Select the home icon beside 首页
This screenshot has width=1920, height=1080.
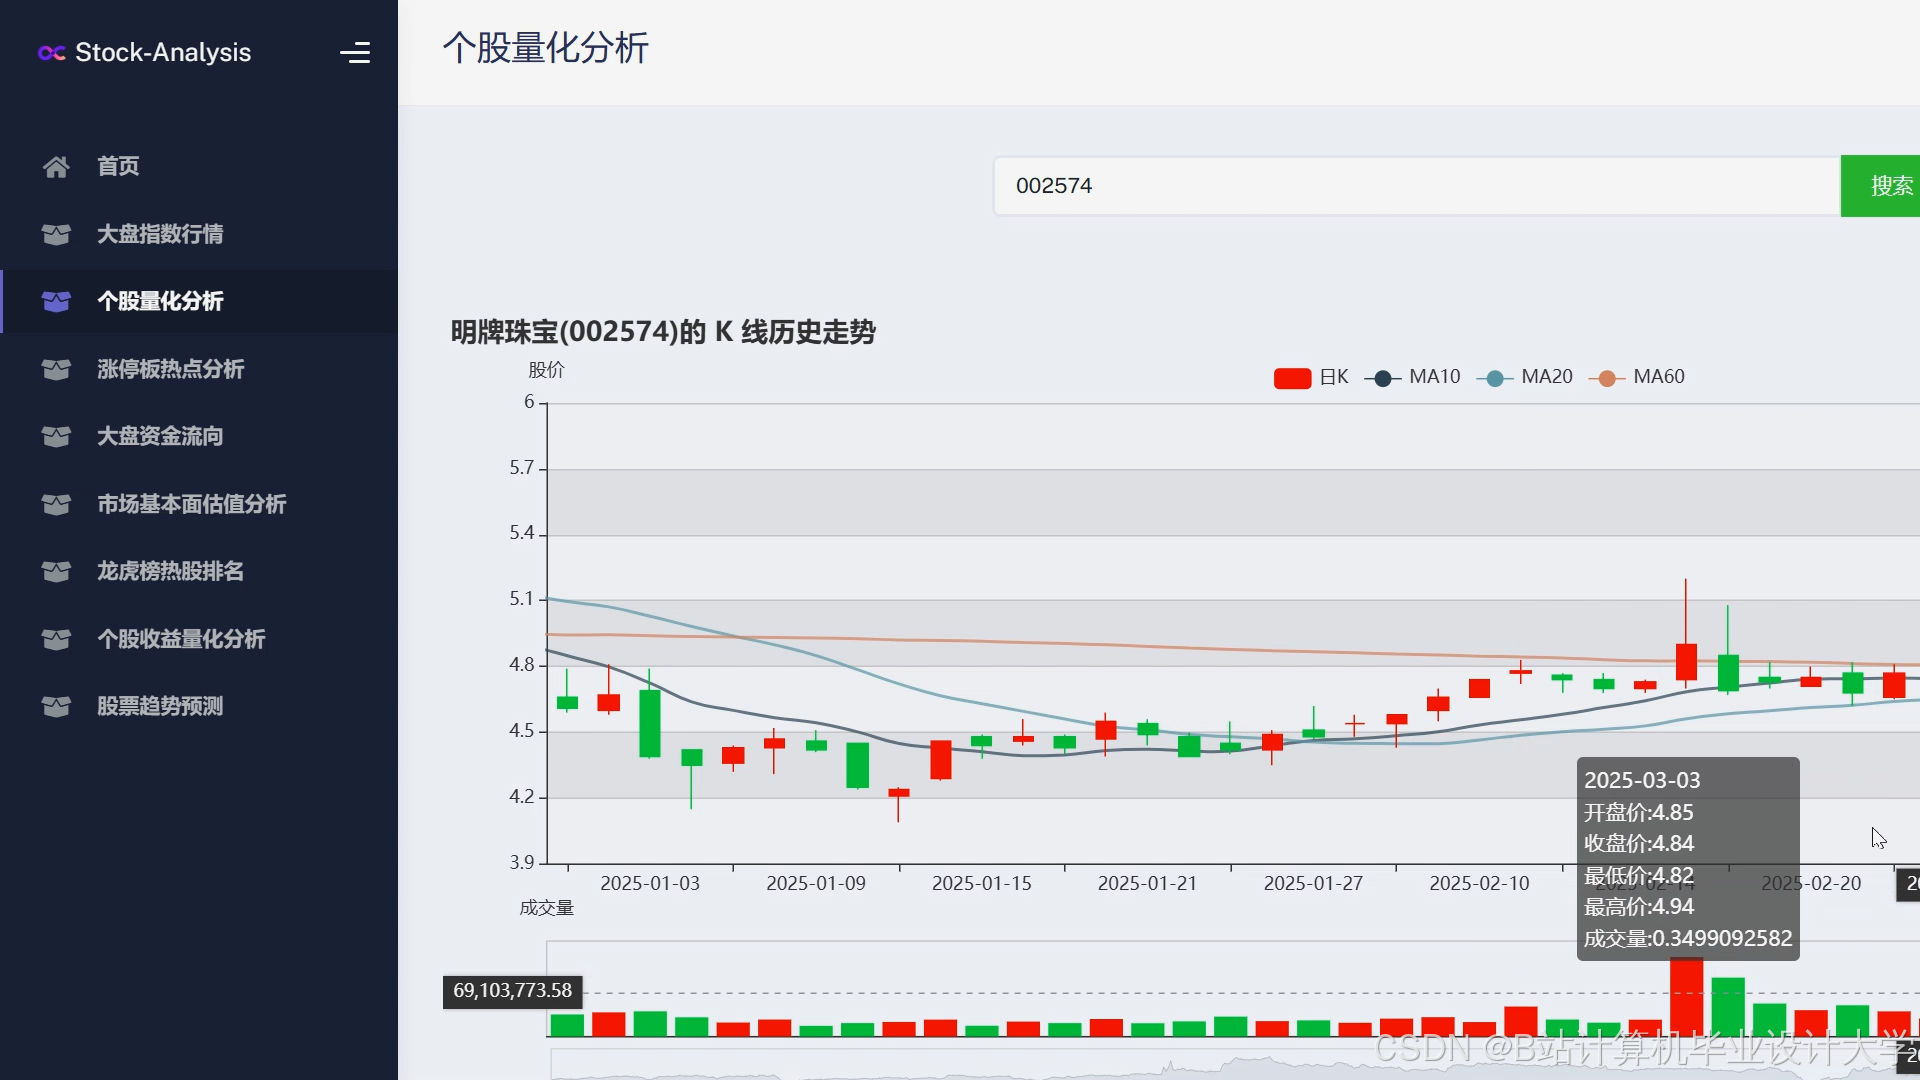(56, 166)
